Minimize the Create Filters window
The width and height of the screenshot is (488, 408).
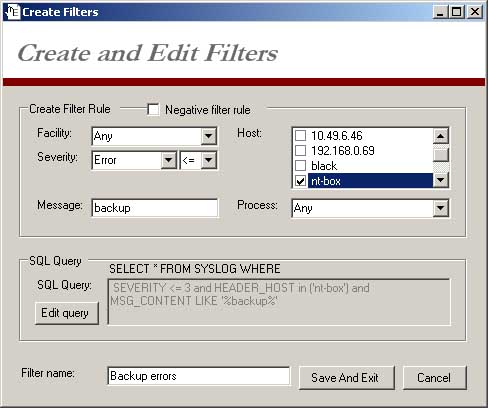440,12
